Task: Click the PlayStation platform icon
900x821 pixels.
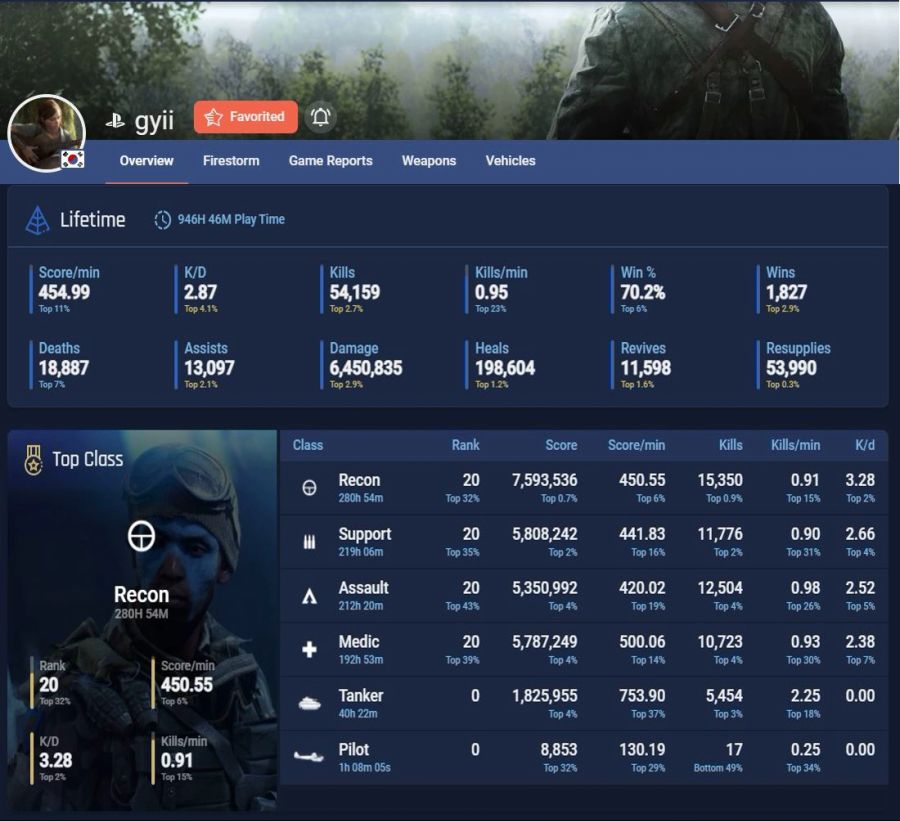Action: click(x=116, y=122)
